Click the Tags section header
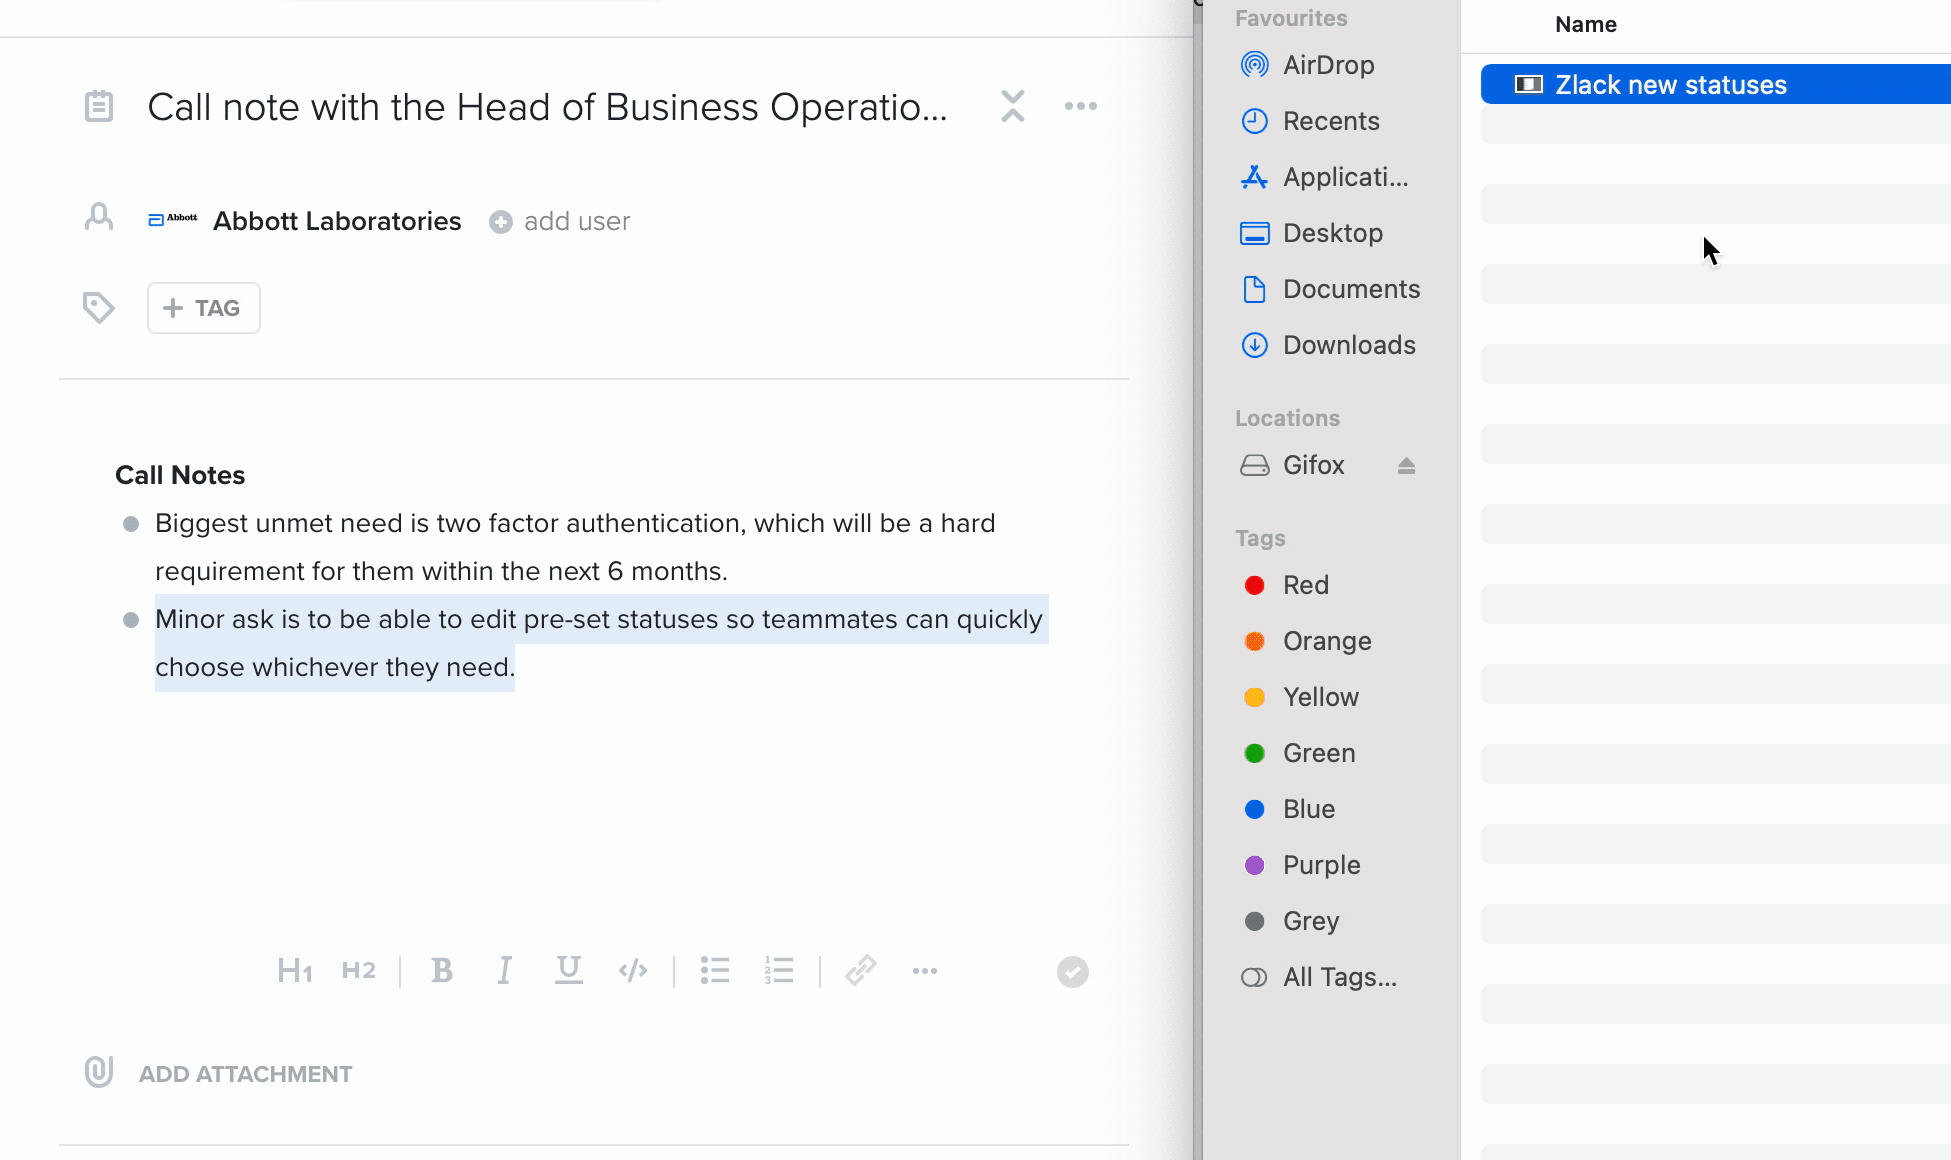The width and height of the screenshot is (1951, 1160). tap(1260, 538)
